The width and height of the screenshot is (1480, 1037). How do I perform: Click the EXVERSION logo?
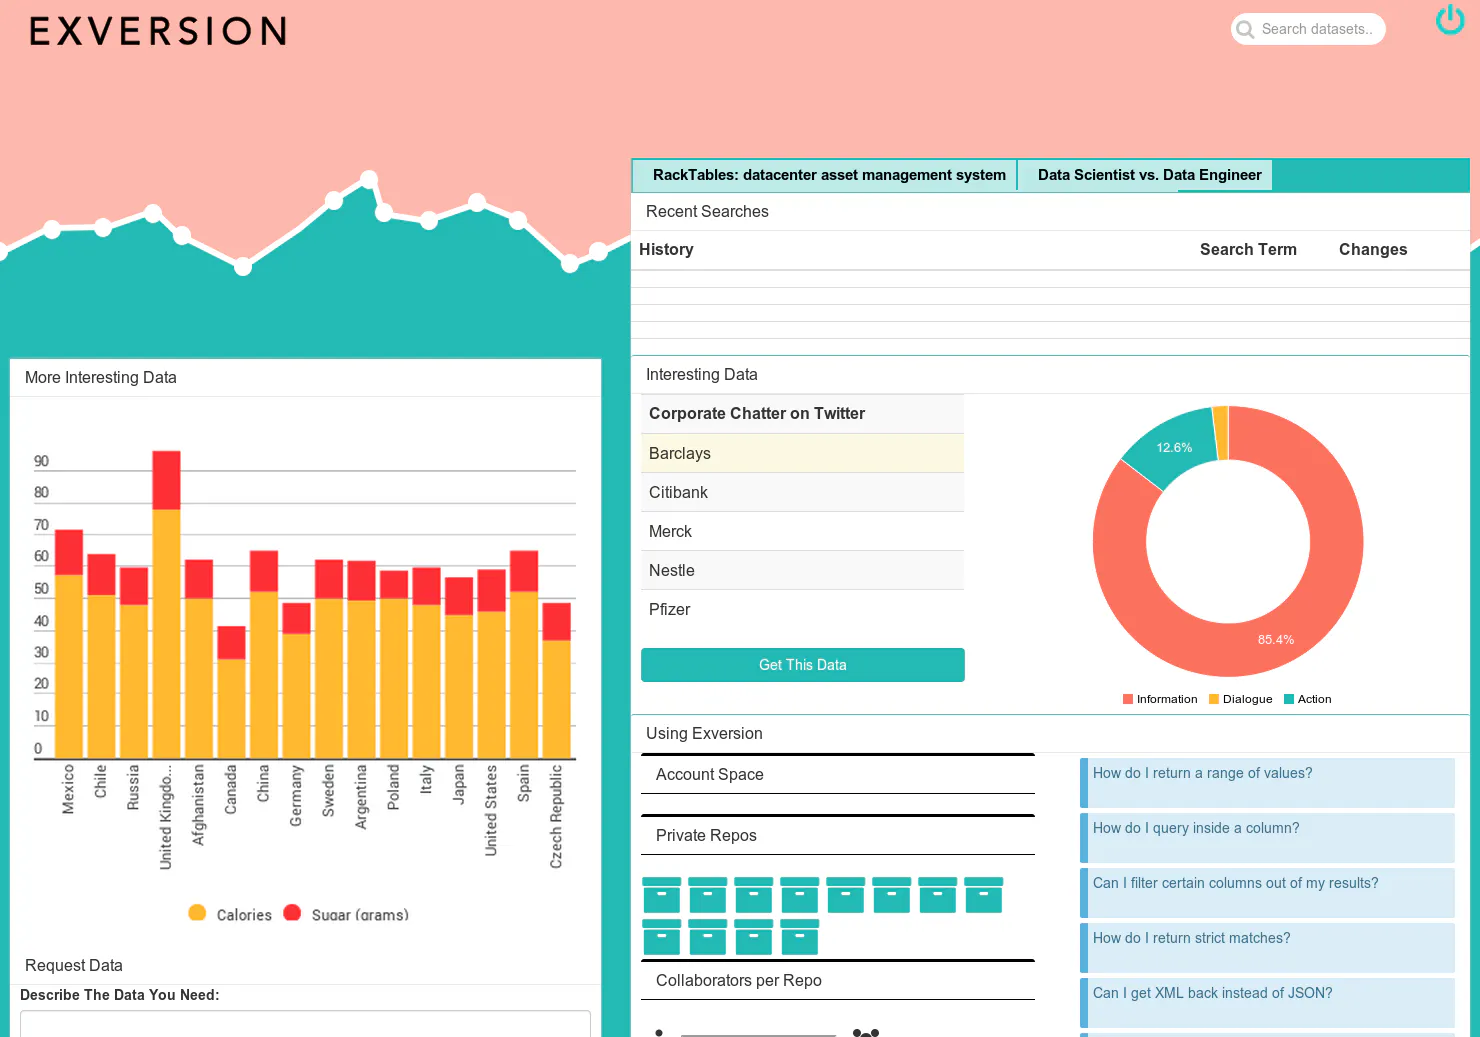(158, 31)
